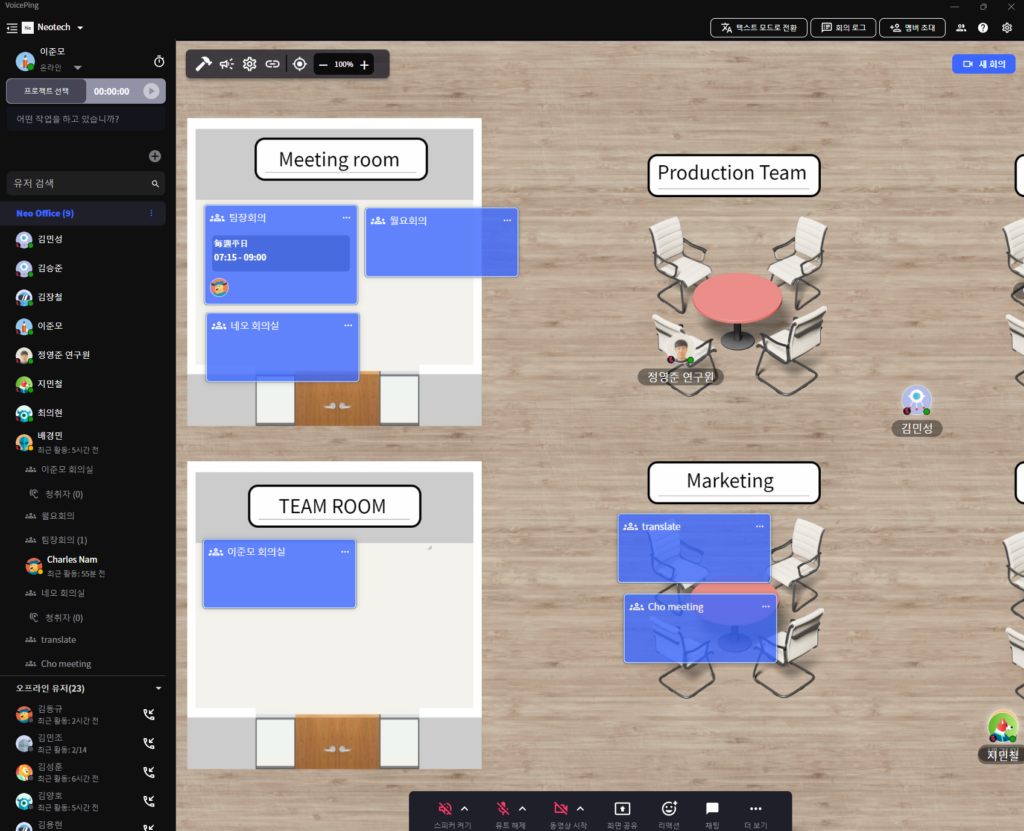Open the help question mark icon
The width and height of the screenshot is (1024, 831).
pos(983,28)
